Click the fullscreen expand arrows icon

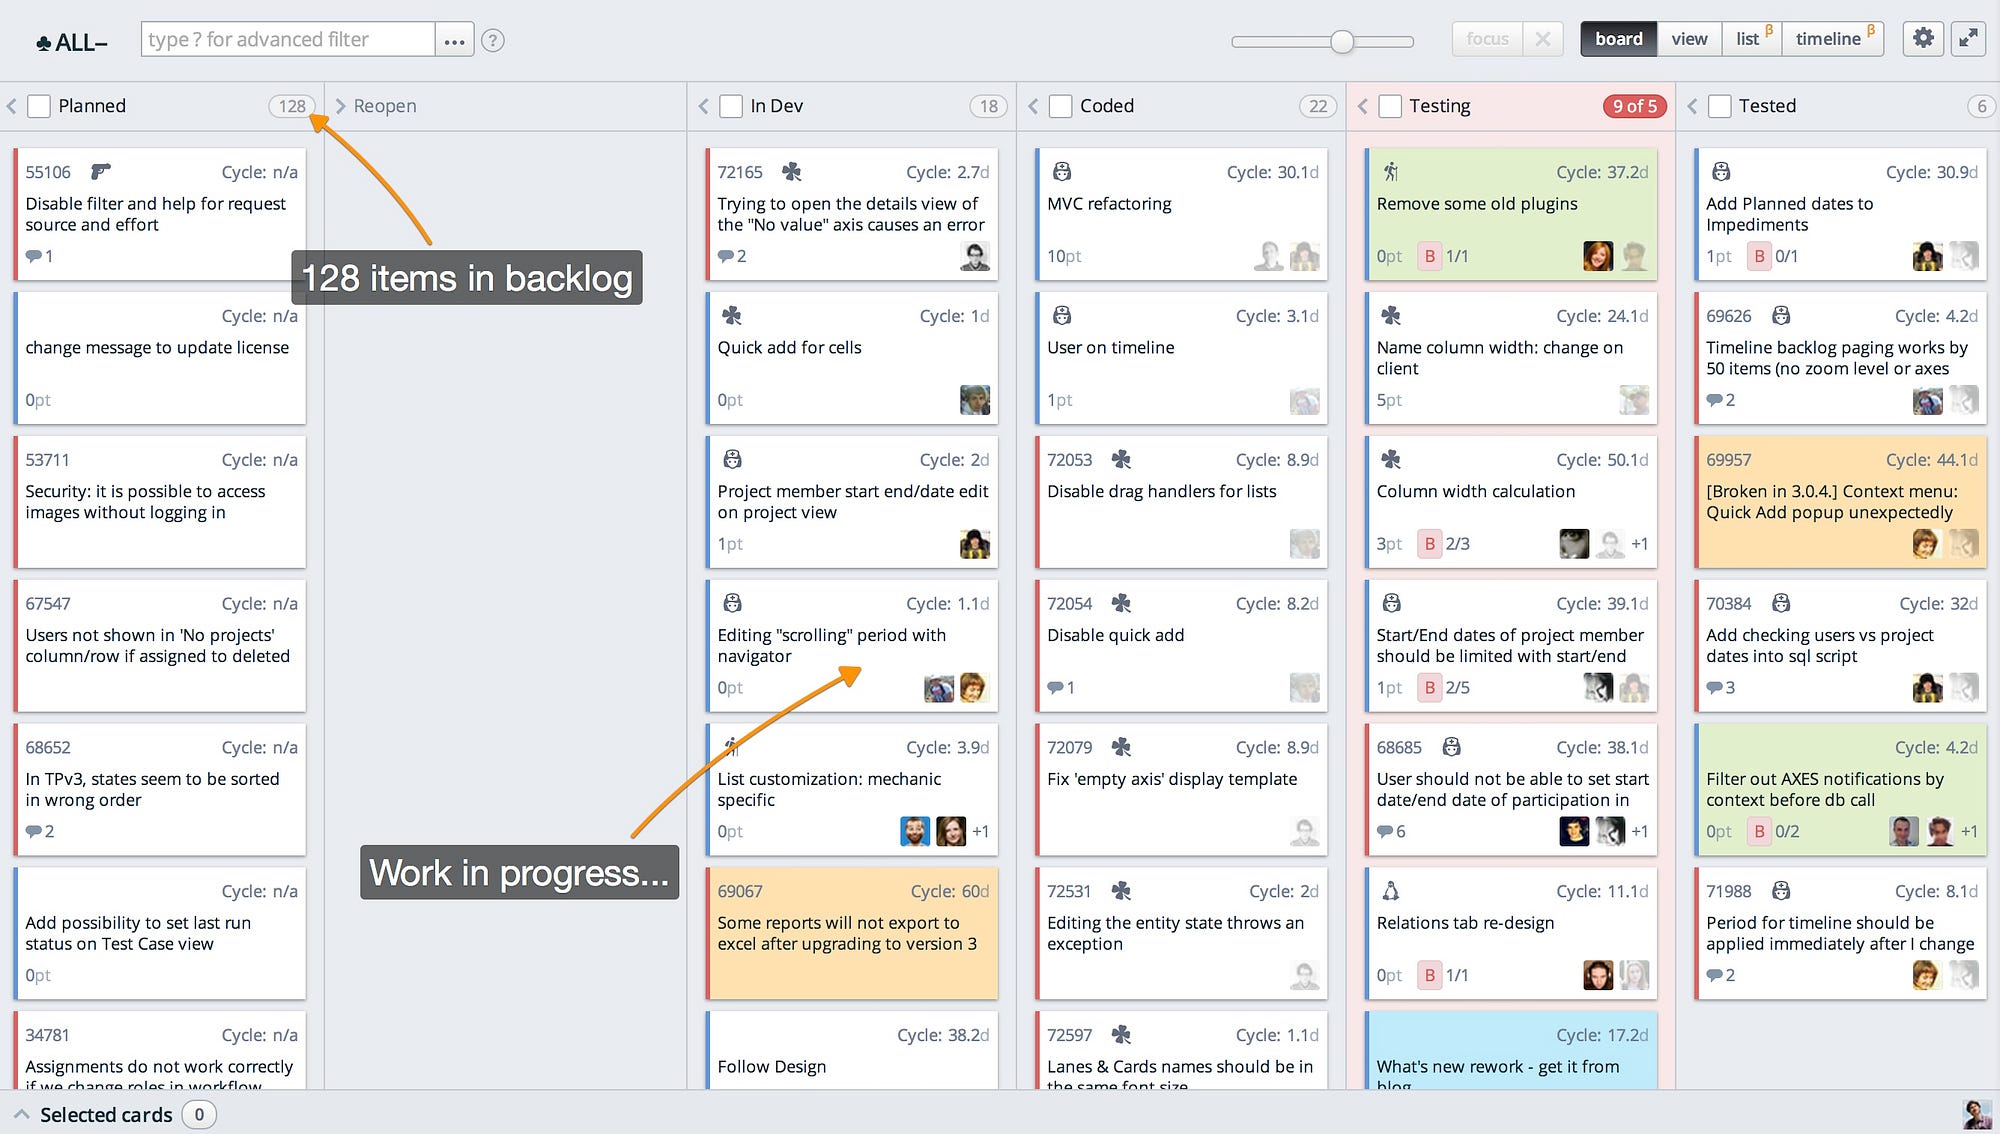(x=1968, y=39)
